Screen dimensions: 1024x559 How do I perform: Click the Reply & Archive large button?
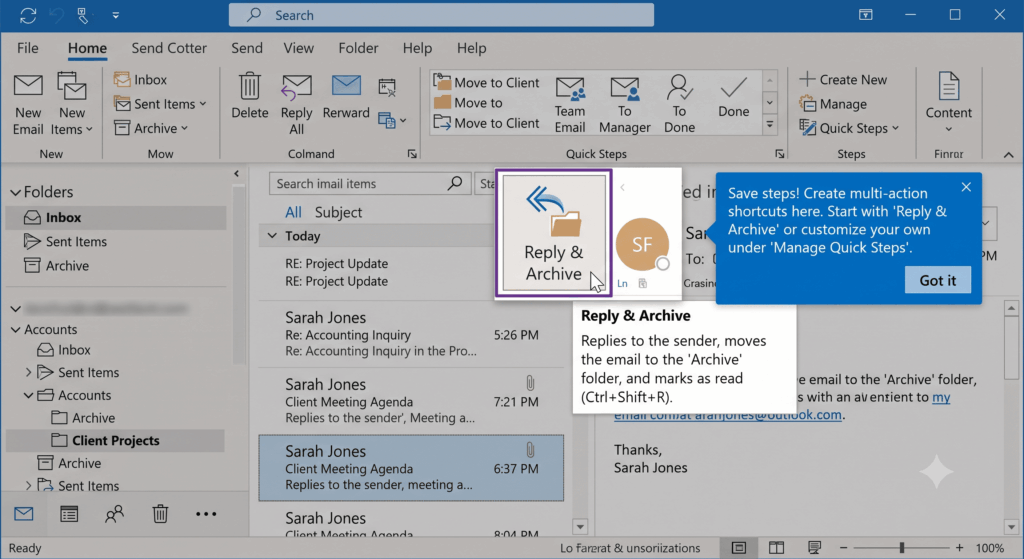coord(553,233)
